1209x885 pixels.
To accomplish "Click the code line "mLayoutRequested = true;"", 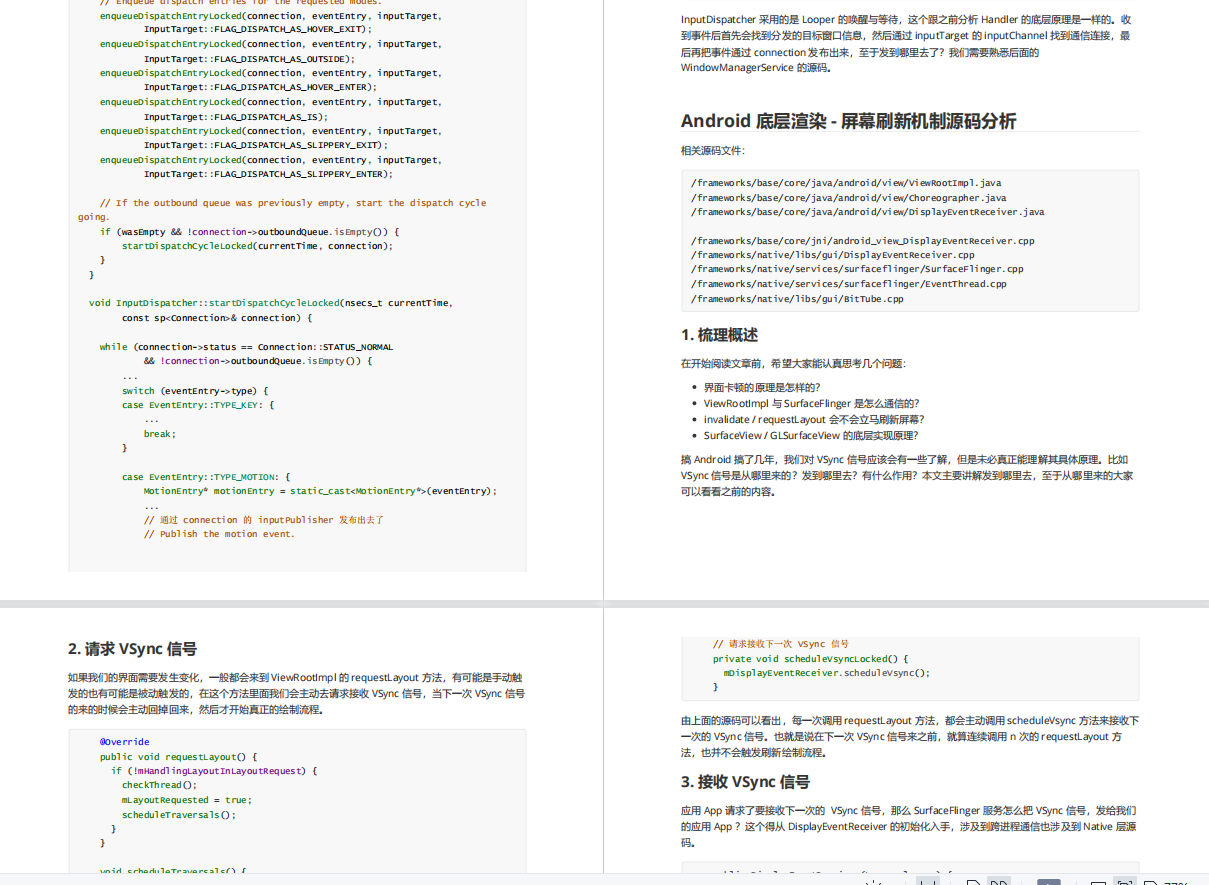I will pos(187,800).
